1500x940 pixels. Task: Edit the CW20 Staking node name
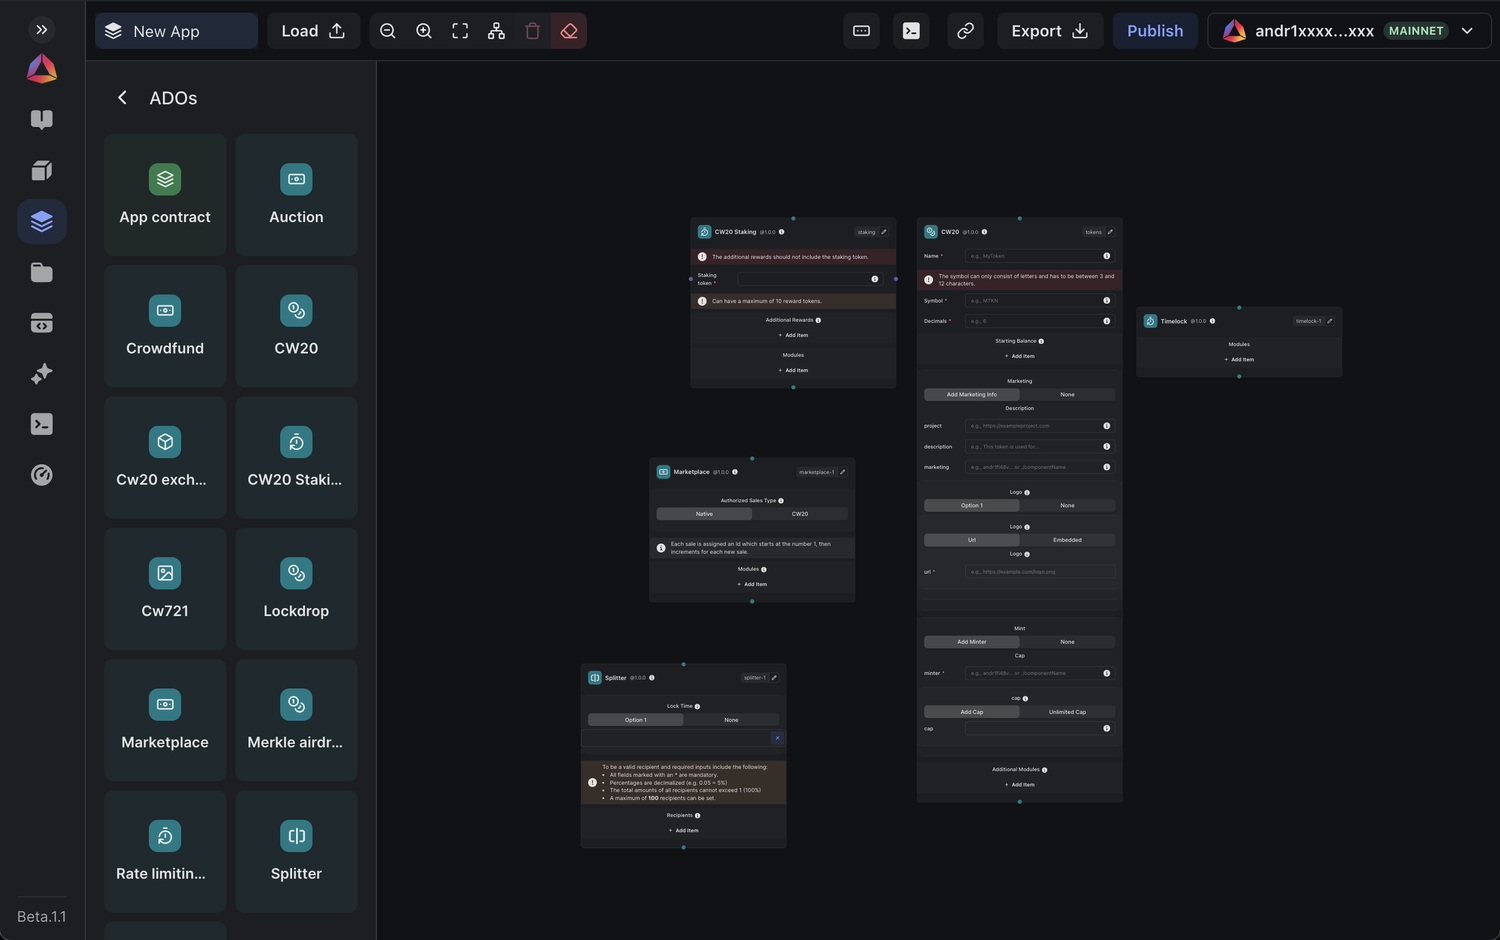tap(884, 232)
